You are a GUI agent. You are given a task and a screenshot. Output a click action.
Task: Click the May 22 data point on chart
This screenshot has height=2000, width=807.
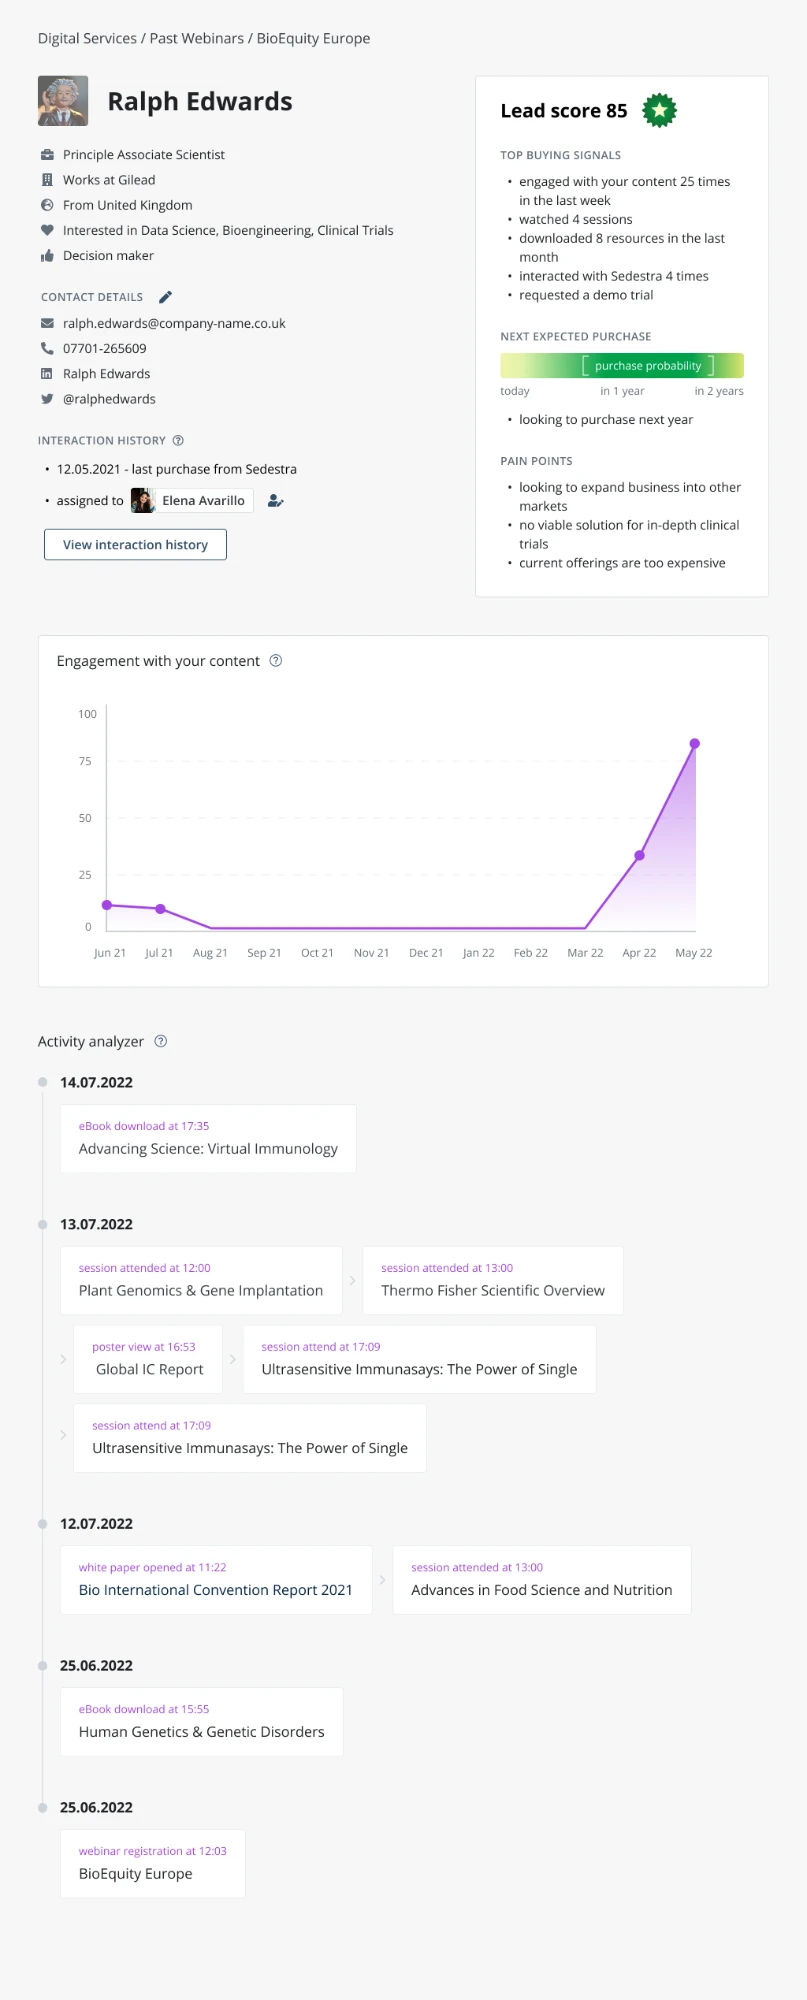[694, 743]
